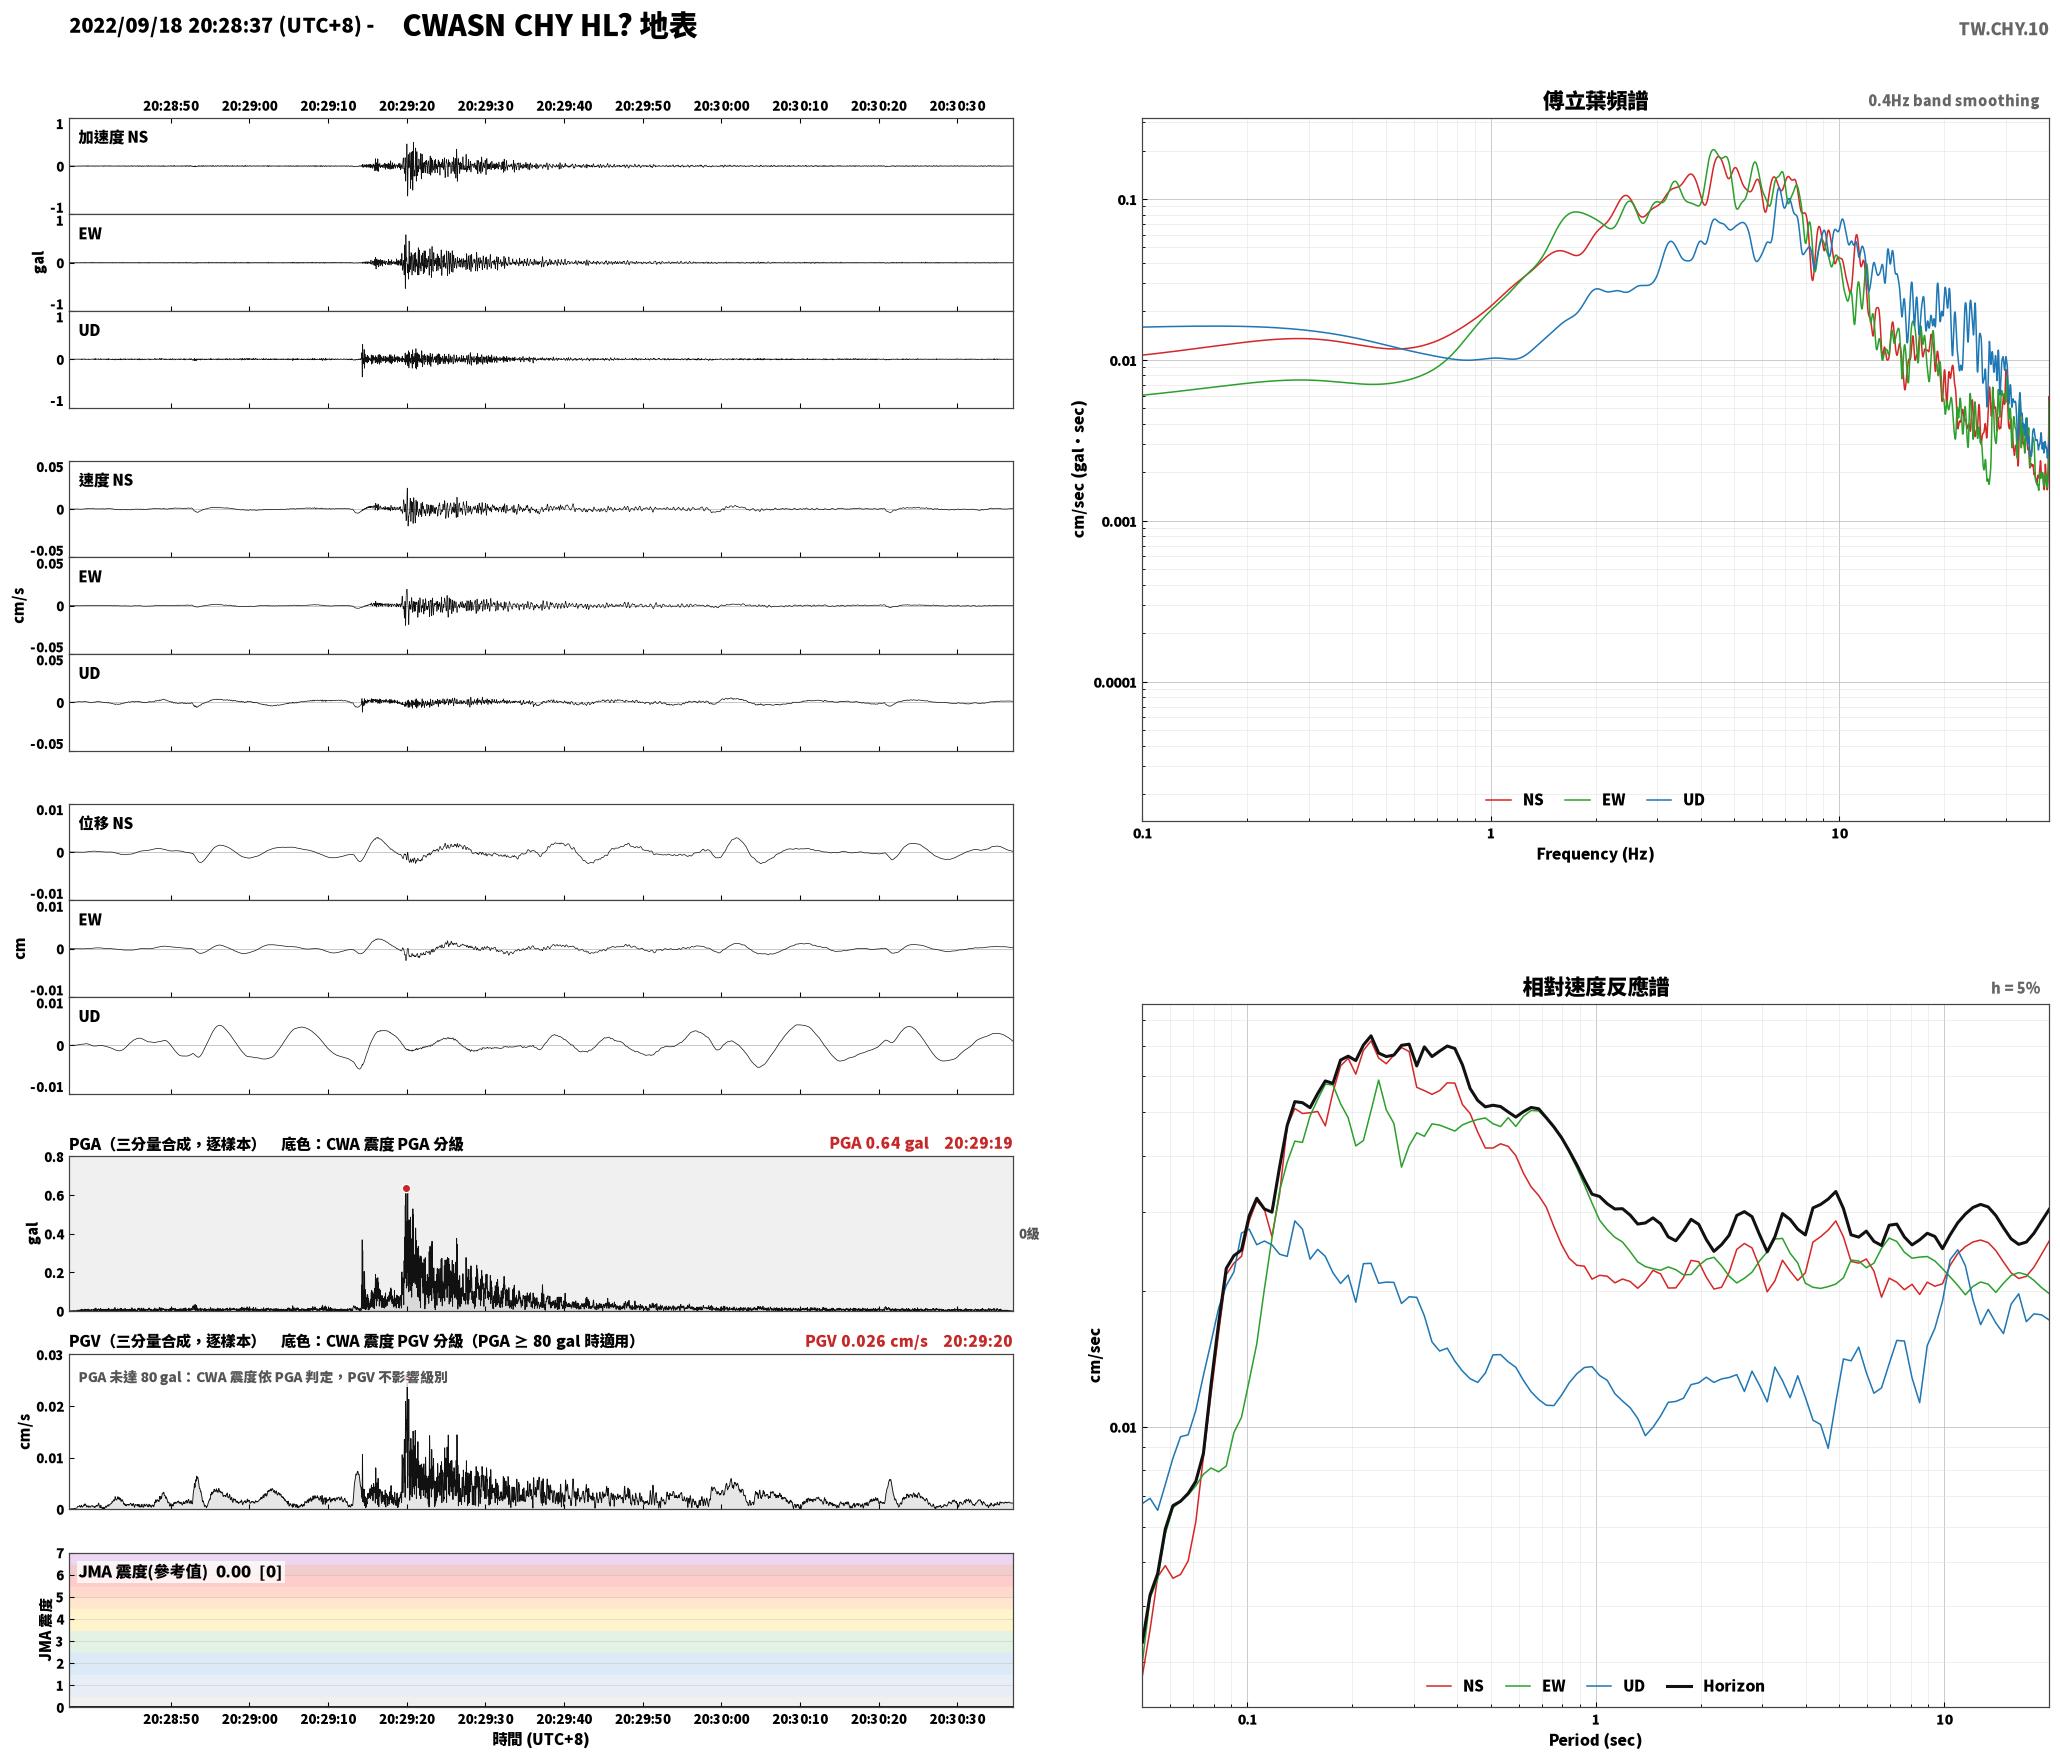Click the UD legend entry in response spectrum
The width and height of the screenshot is (2060, 1760).
[1615, 1686]
